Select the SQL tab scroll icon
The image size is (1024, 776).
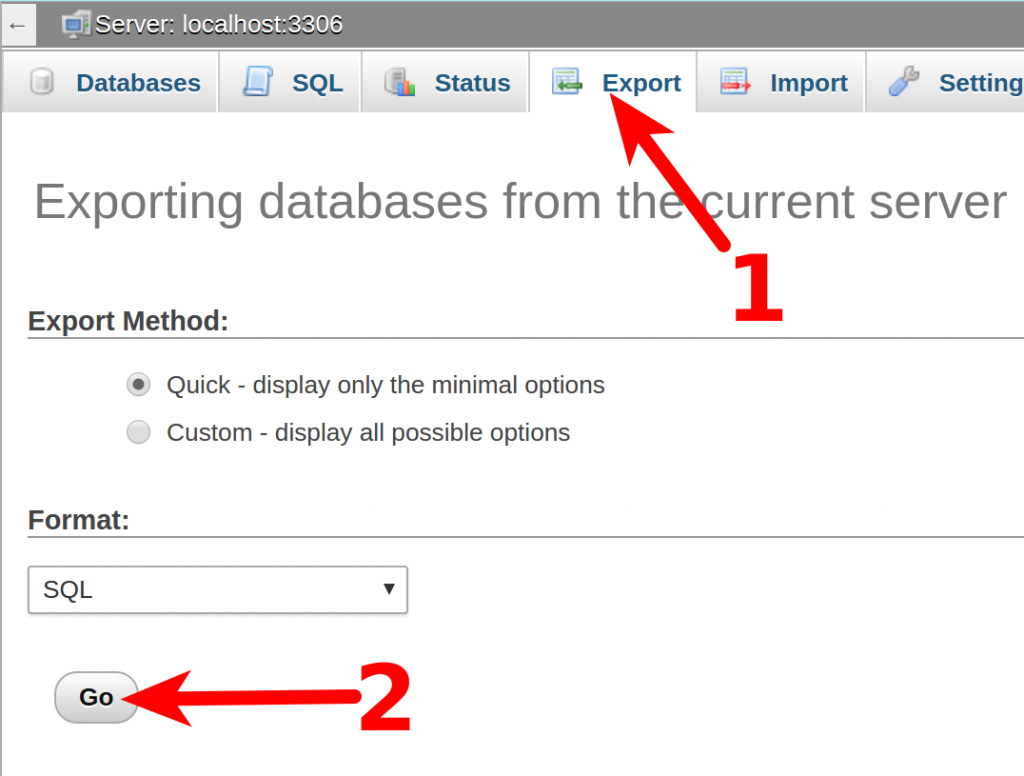pos(260,83)
